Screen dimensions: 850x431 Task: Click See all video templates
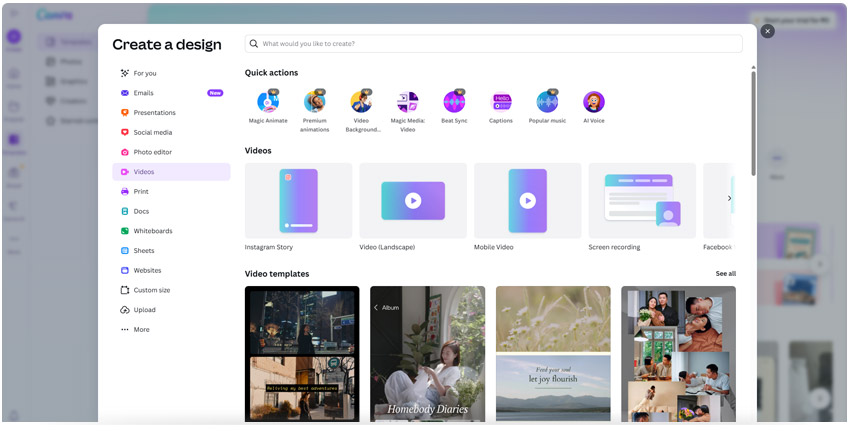pyautogui.click(x=725, y=273)
